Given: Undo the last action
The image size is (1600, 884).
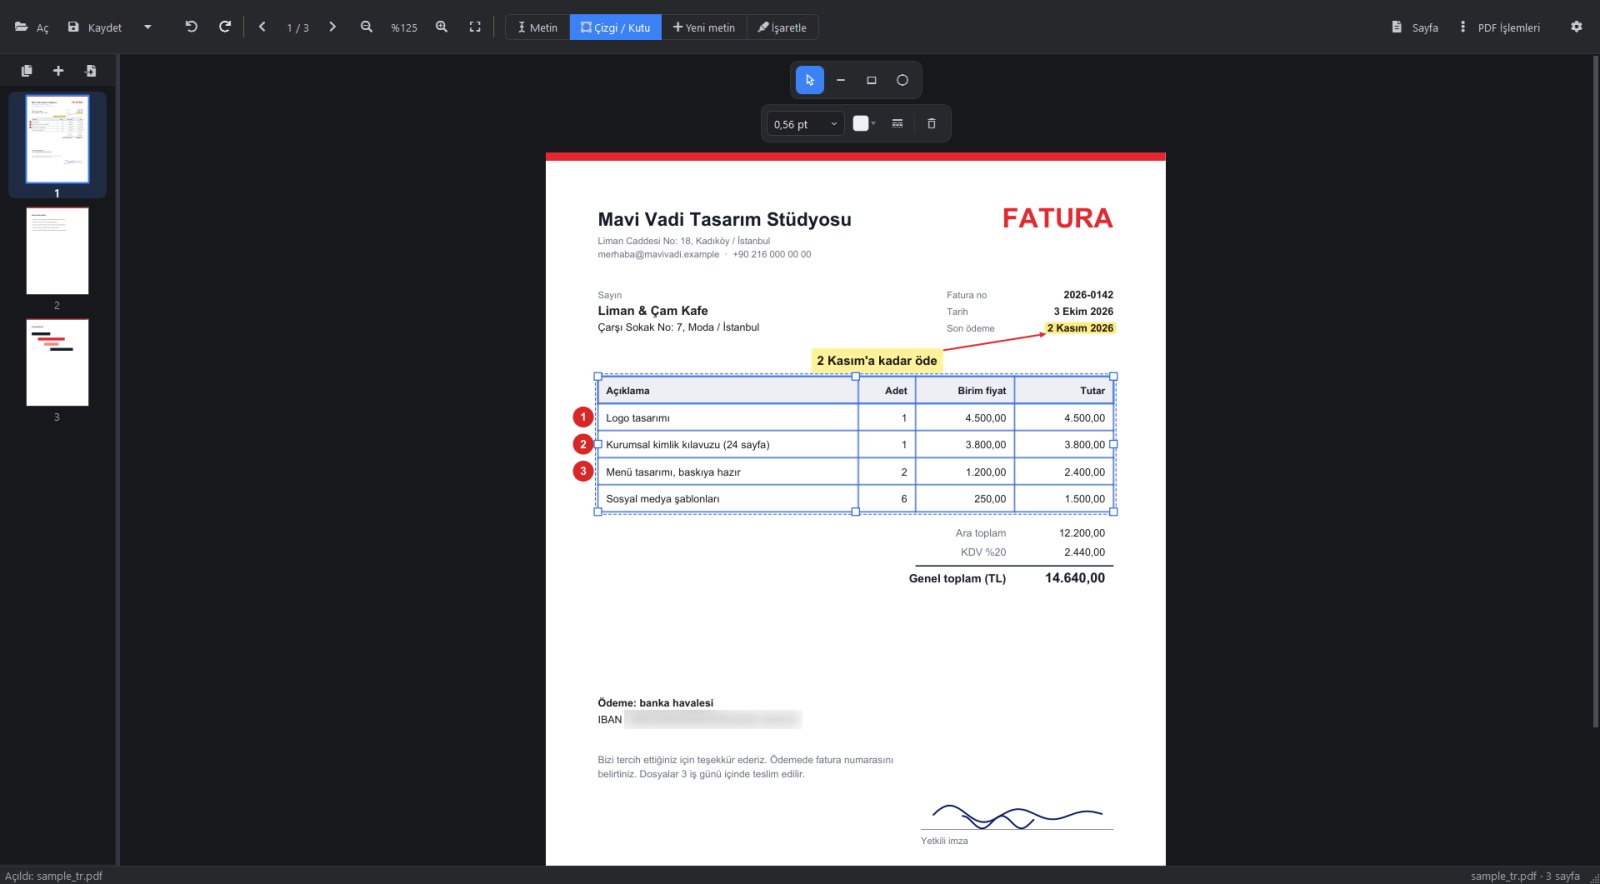Looking at the screenshot, I should pyautogui.click(x=191, y=27).
